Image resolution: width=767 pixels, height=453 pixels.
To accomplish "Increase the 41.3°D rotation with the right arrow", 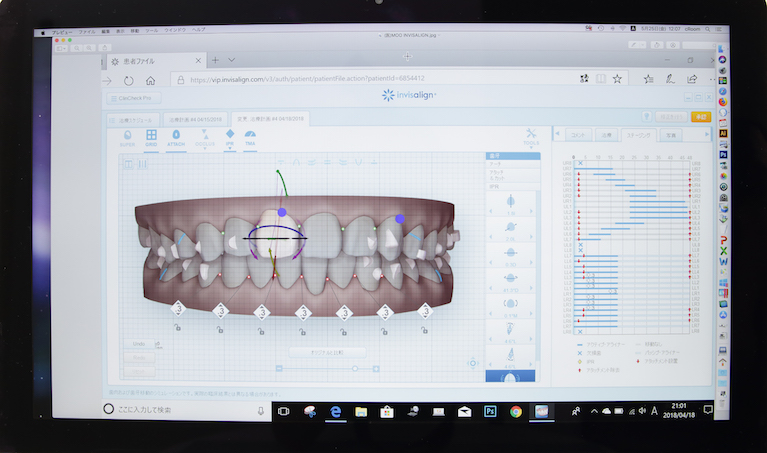I will point(531,289).
